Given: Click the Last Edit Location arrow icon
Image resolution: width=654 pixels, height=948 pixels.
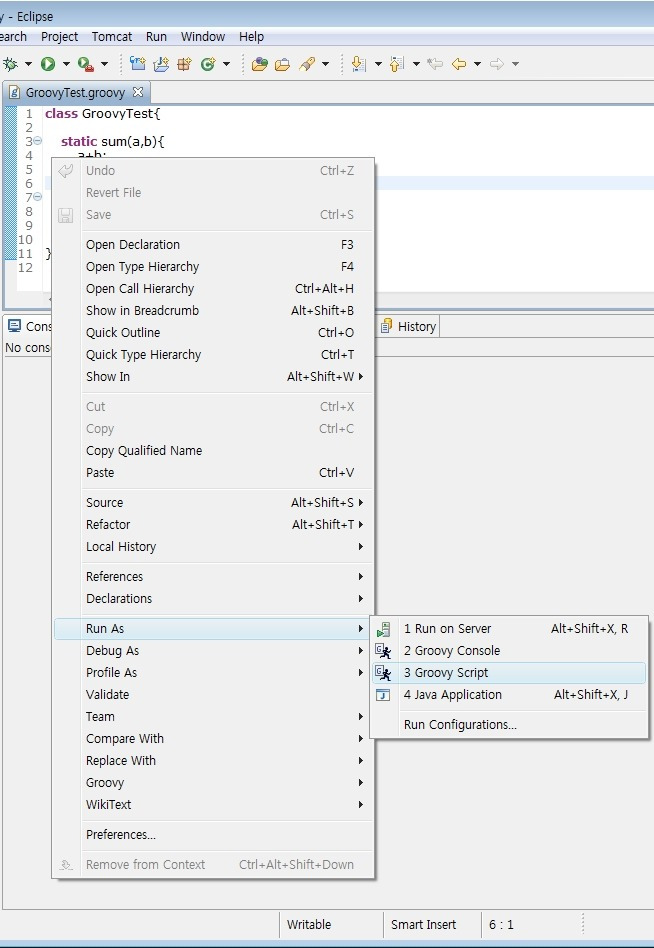Looking at the screenshot, I should tap(435, 63).
